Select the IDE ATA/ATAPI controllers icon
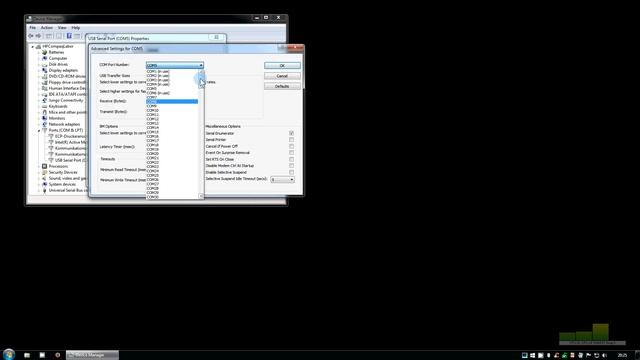This screenshot has height=360, width=640. tap(44, 94)
